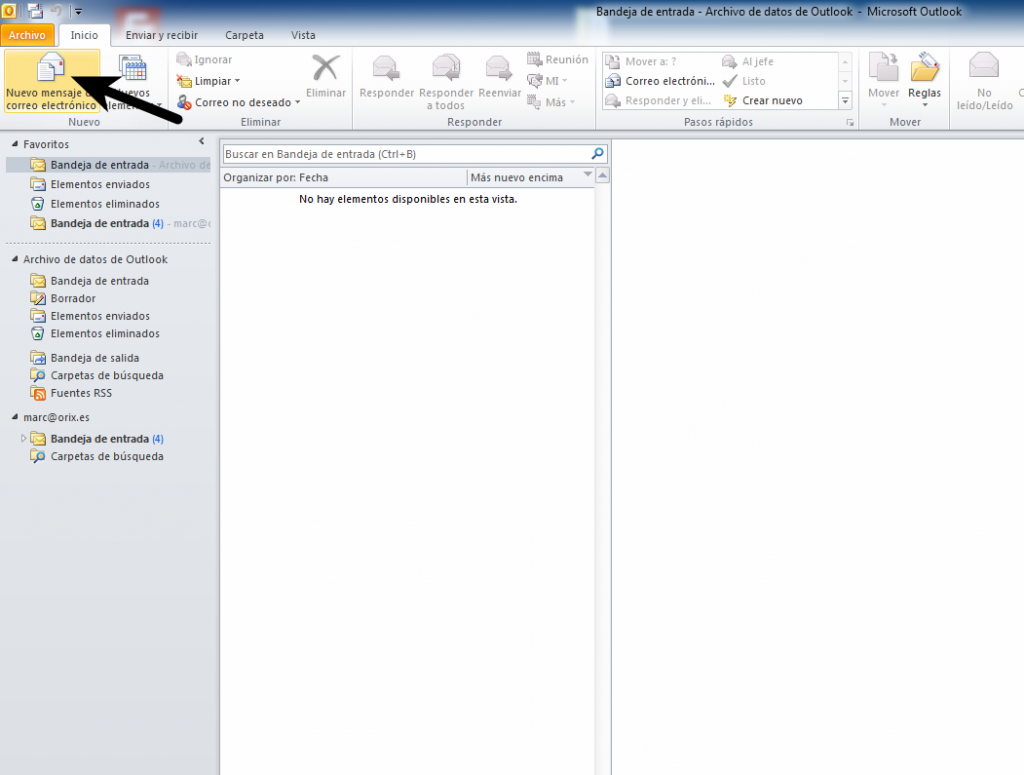Open the Reglas rules menu
The height and width of the screenshot is (775, 1024).
tap(925, 81)
